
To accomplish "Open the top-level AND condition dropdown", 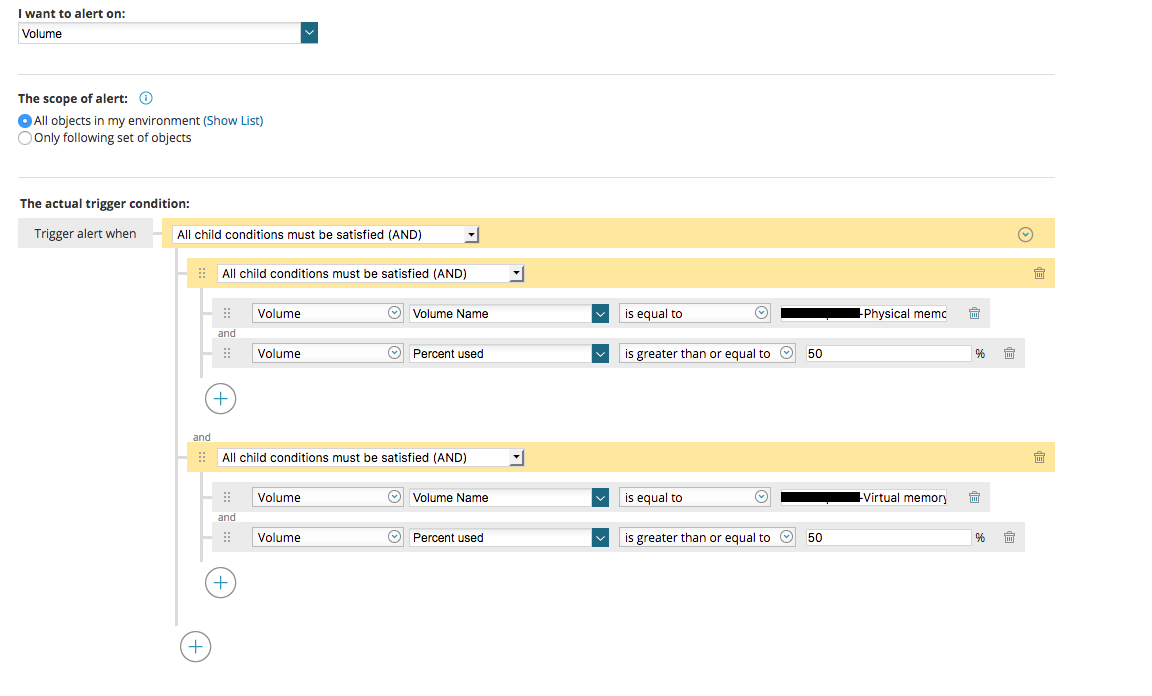I will pyautogui.click(x=326, y=234).
